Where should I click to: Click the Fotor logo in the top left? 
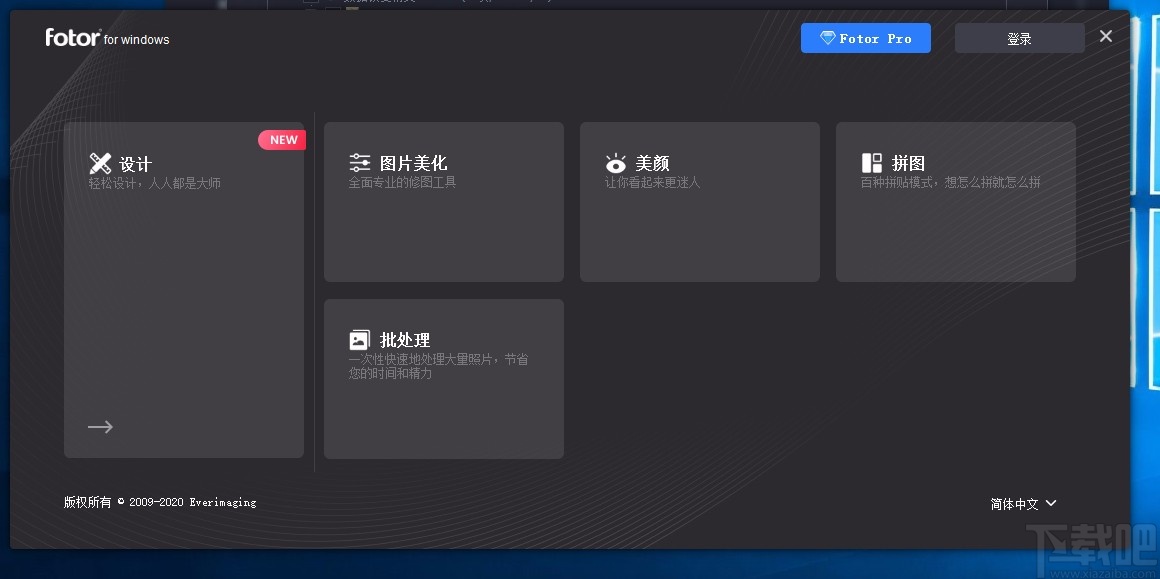73,38
